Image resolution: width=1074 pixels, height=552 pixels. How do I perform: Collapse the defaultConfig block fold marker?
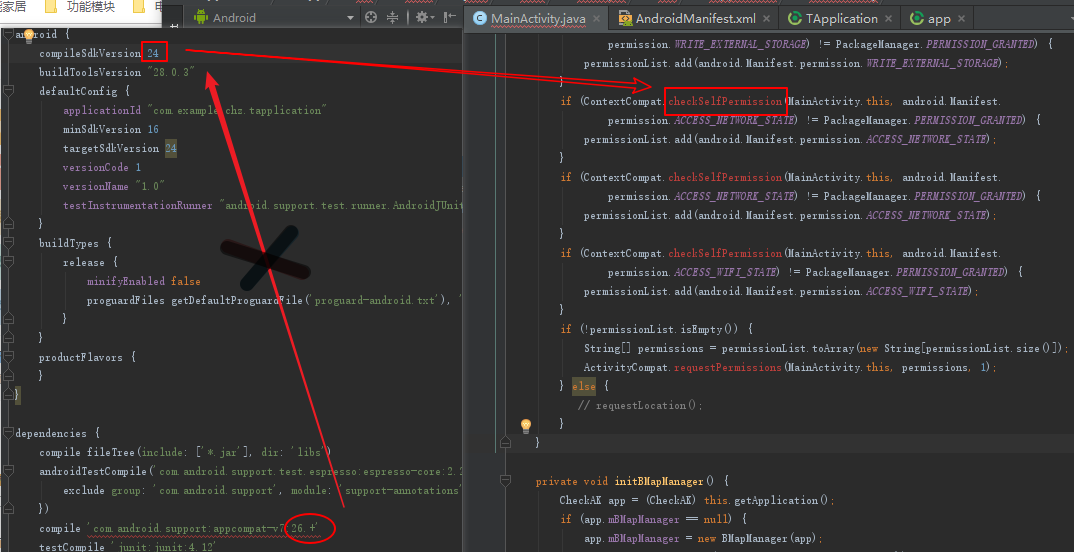(x=8, y=91)
